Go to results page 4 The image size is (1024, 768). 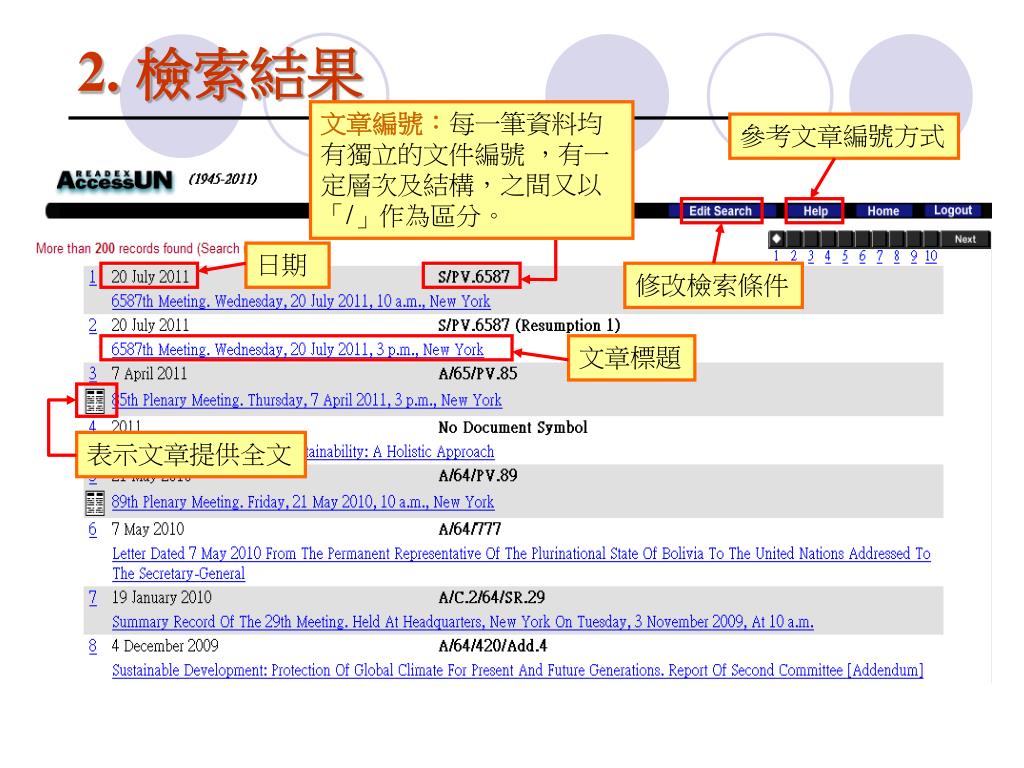tap(827, 256)
